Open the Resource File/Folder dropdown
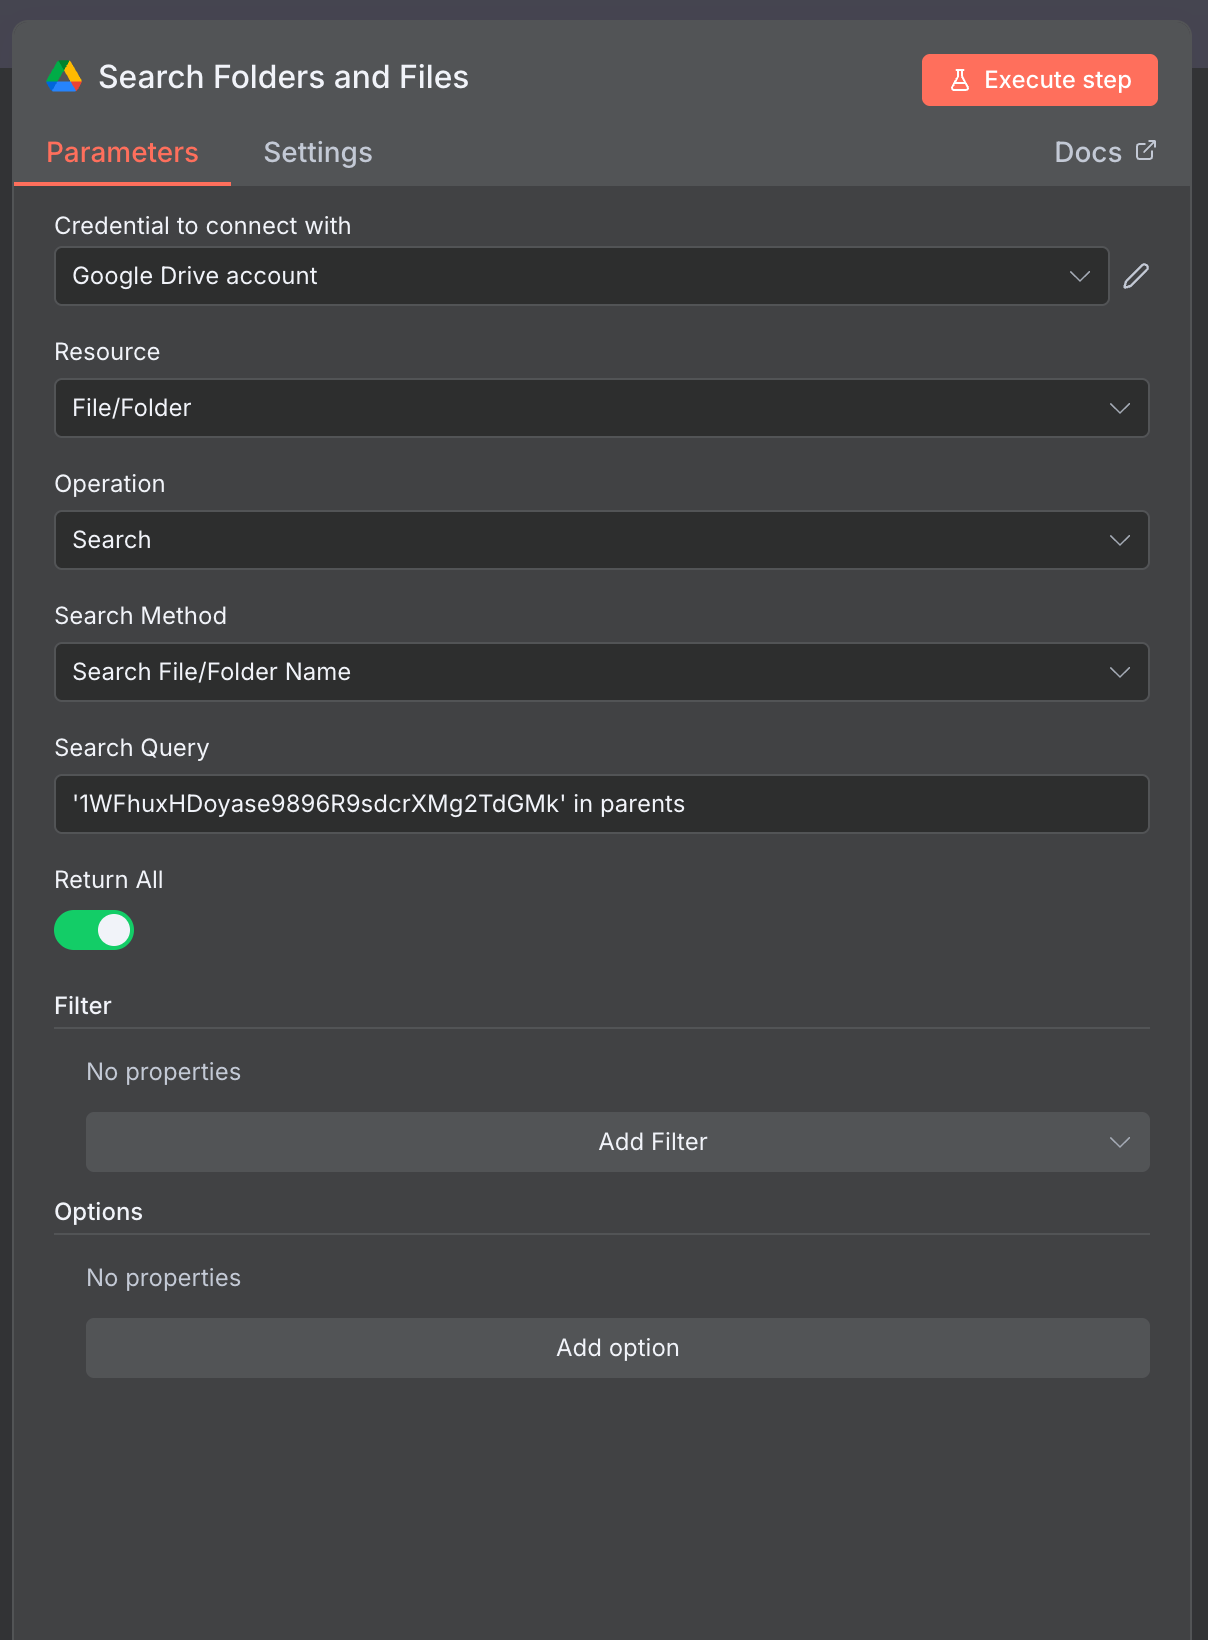Image resolution: width=1208 pixels, height=1640 pixels. (x=600, y=408)
